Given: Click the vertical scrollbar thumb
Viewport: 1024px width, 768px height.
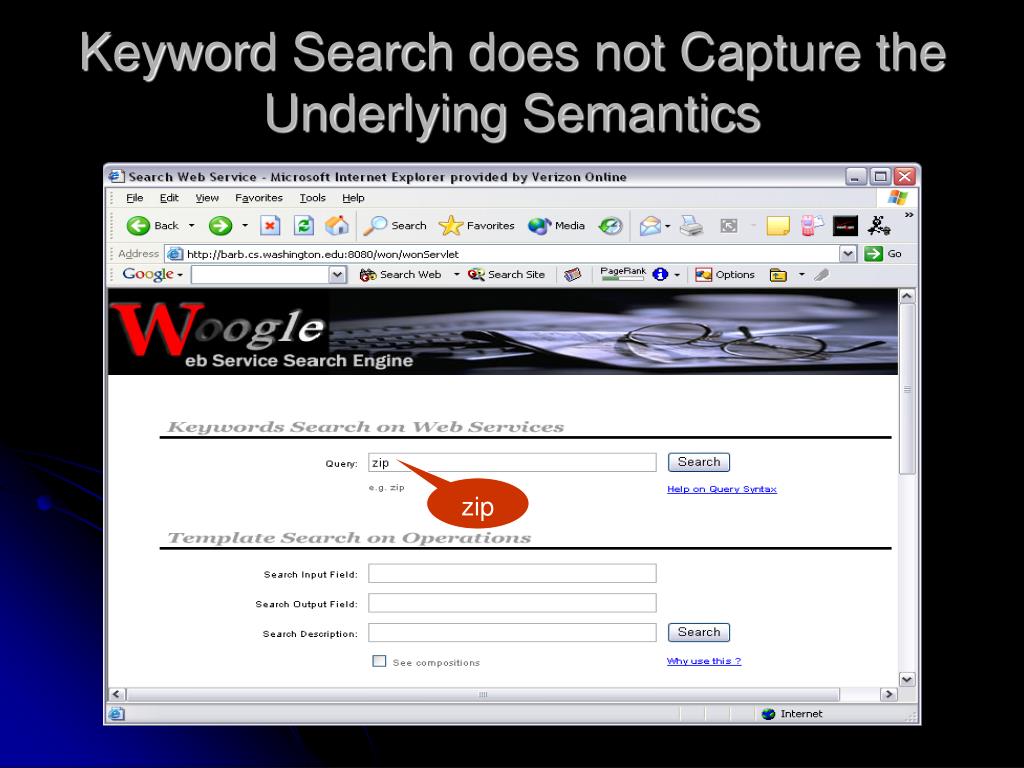Looking at the screenshot, I should tap(907, 390).
